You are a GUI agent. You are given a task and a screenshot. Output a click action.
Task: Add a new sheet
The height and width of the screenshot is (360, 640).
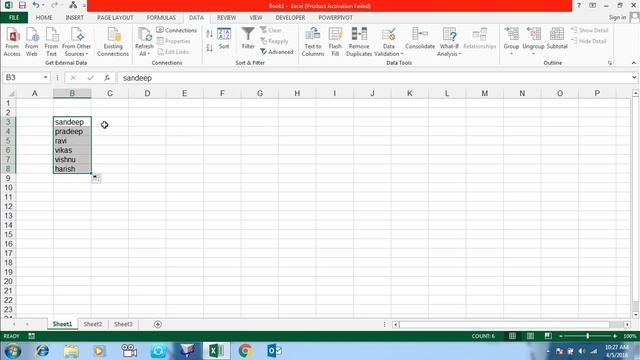(x=158, y=324)
